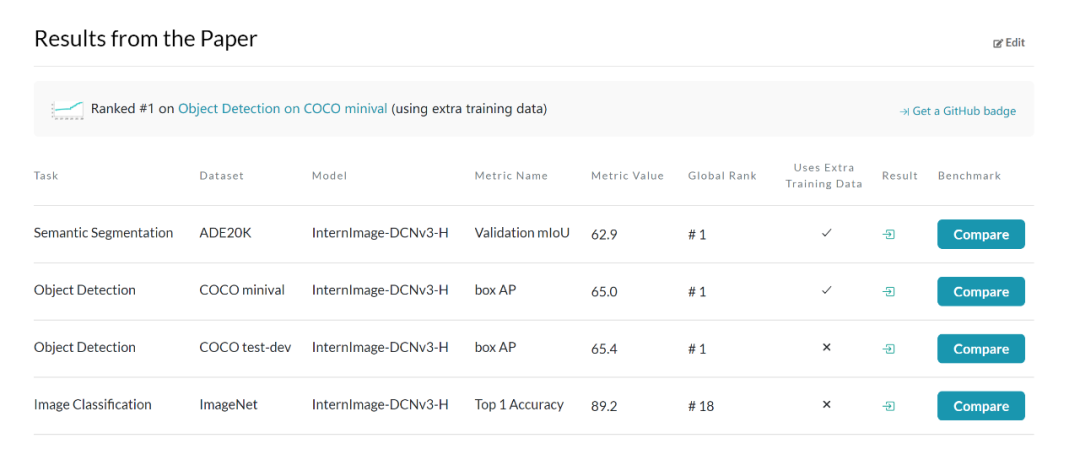This screenshot has width=1080, height=460.
Task: Open result icon for ADE20K row
Action: point(889,234)
